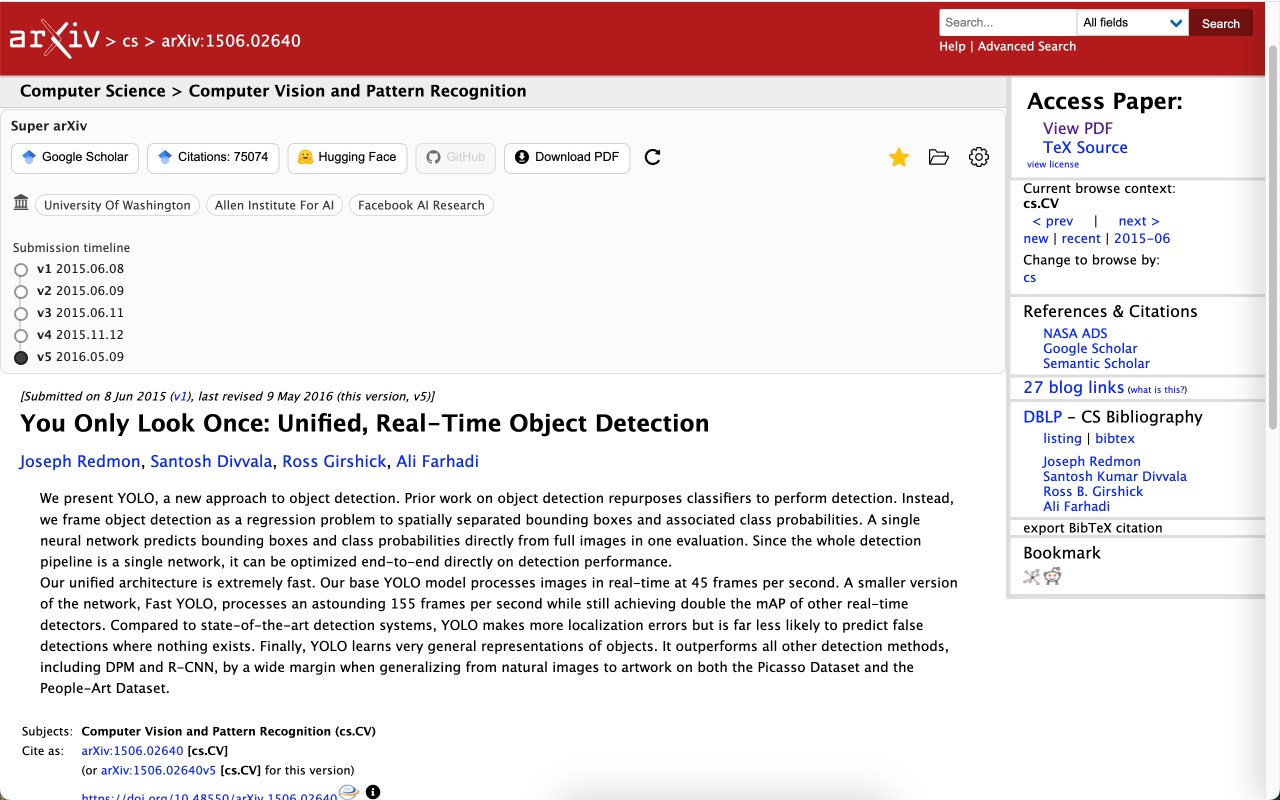Screen dimensions: 1280x800
Task: Click the institution building icon
Action: click(21, 203)
